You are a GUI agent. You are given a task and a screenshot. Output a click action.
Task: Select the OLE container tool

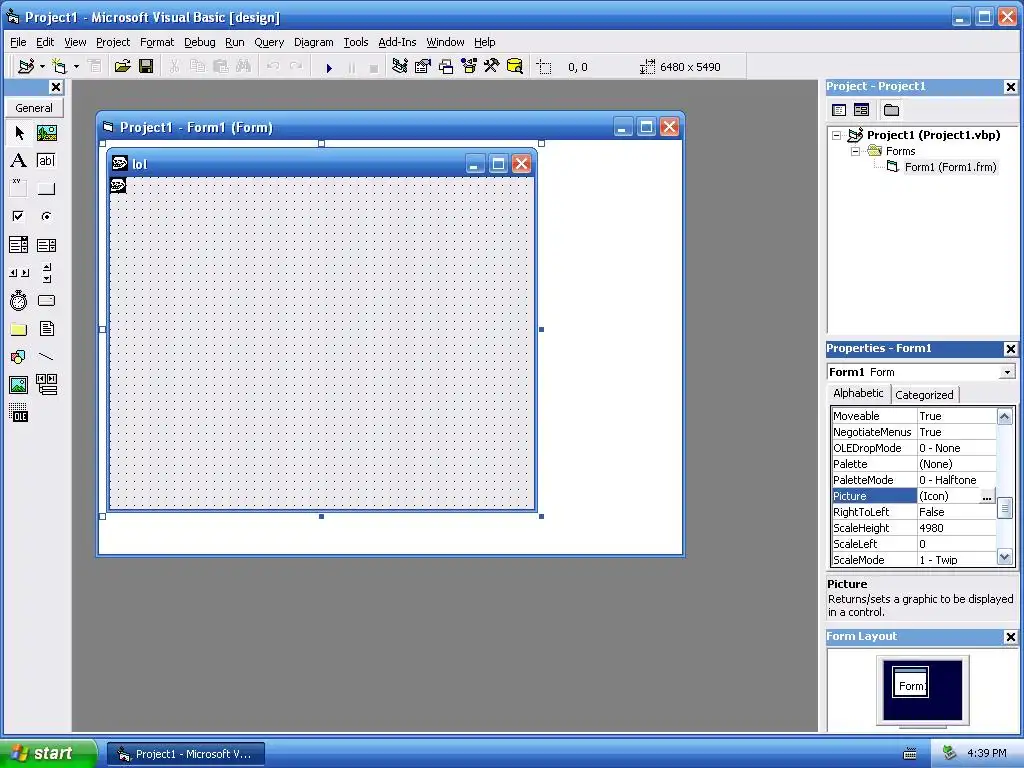pyautogui.click(x=19, y=413)
